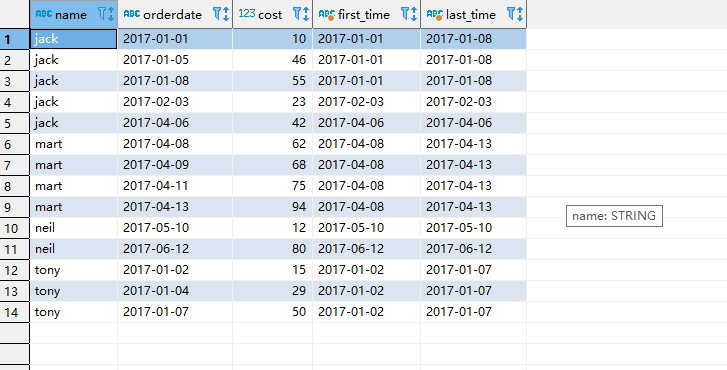Click the name cell 'neil' in row 10
The image size is (727, 370).
click(73, 228)
